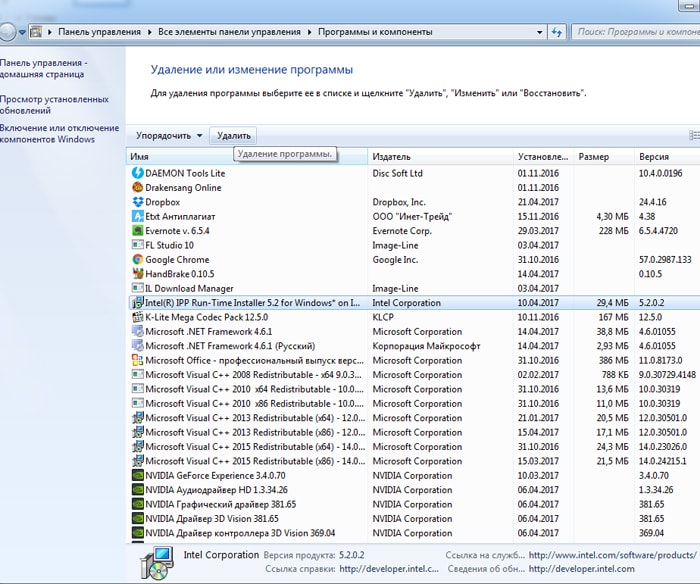Sort by the Установлено date column
Image resolution: width=700 pixels, height=584 pixels.
[543, 157]
